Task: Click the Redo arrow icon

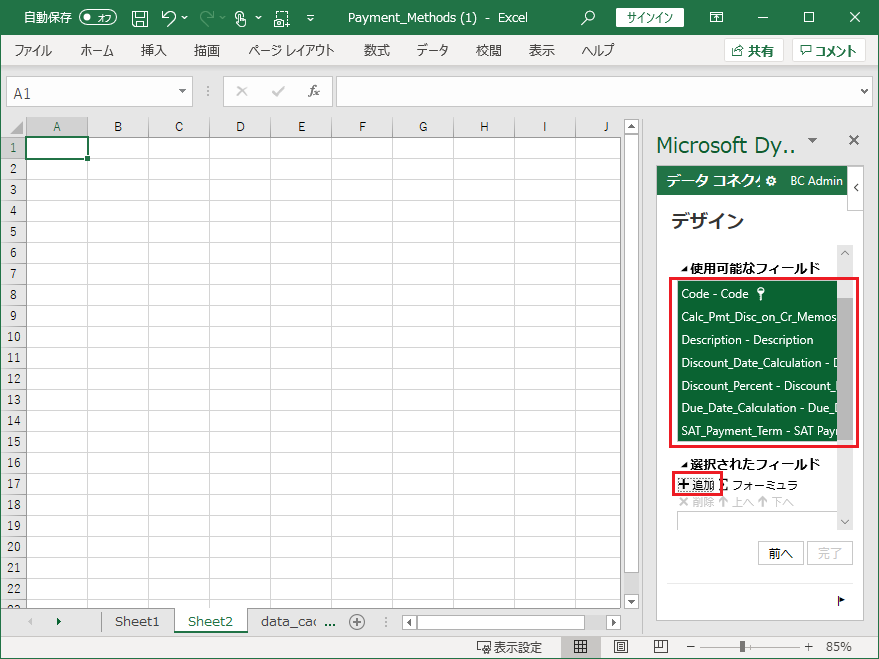Action: pyautogui.click(x=207, y=18)
